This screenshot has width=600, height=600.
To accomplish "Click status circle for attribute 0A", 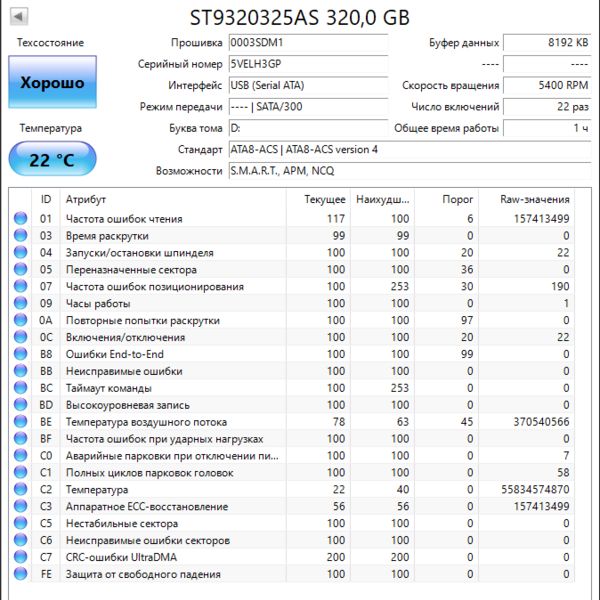I will click(x=21, y=320).
